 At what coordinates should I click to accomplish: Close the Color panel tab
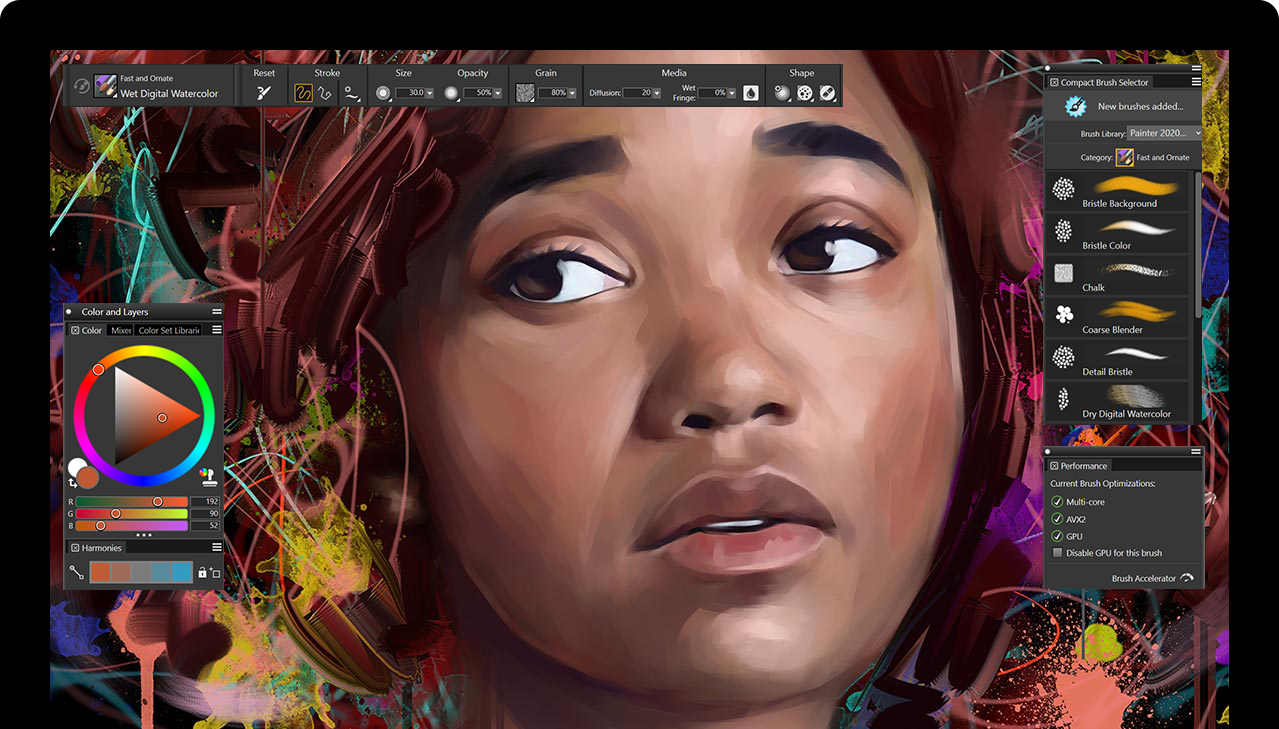[x=74, y=330]
